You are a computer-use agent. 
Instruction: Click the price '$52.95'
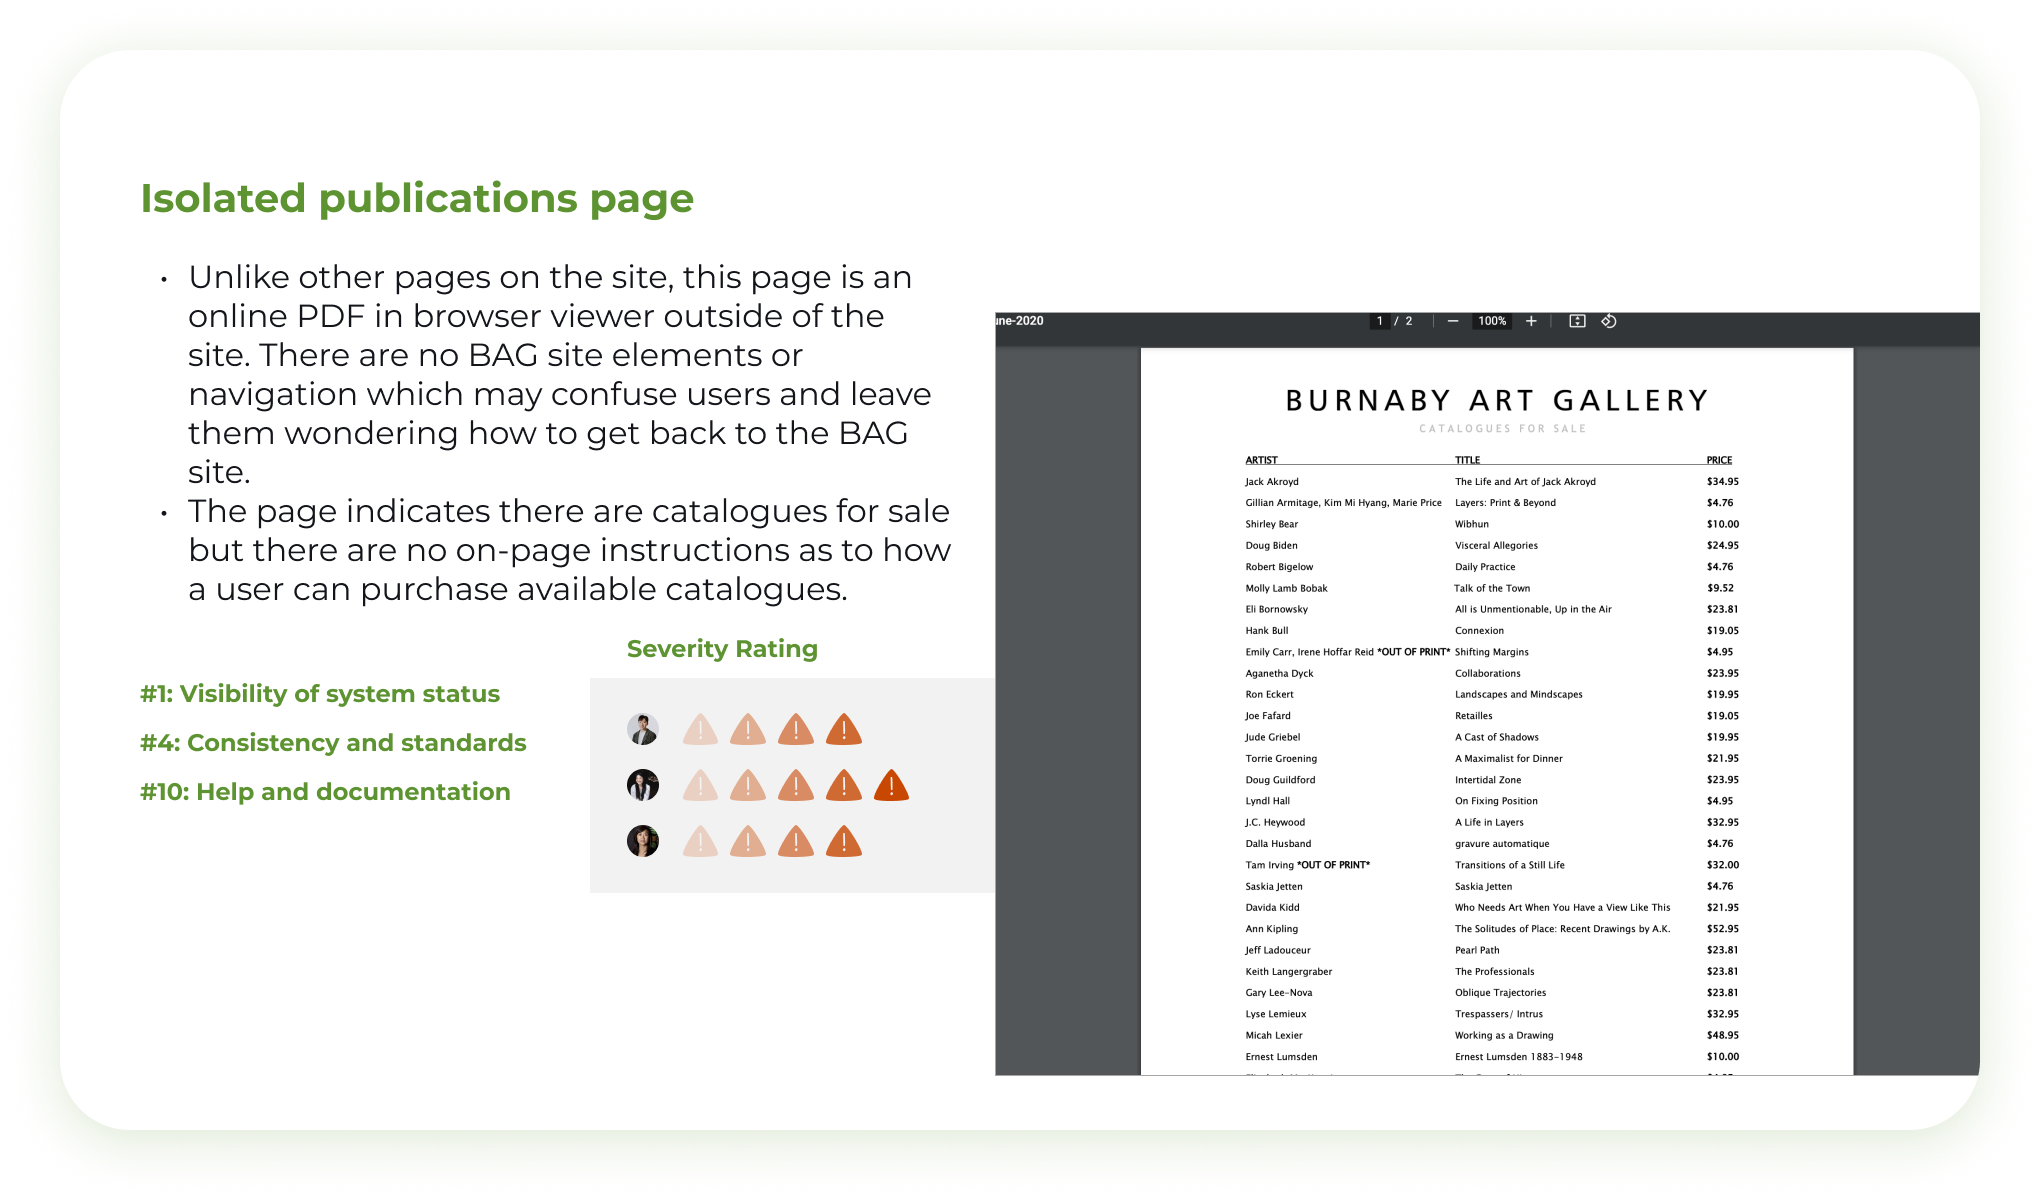[1723, 929]
